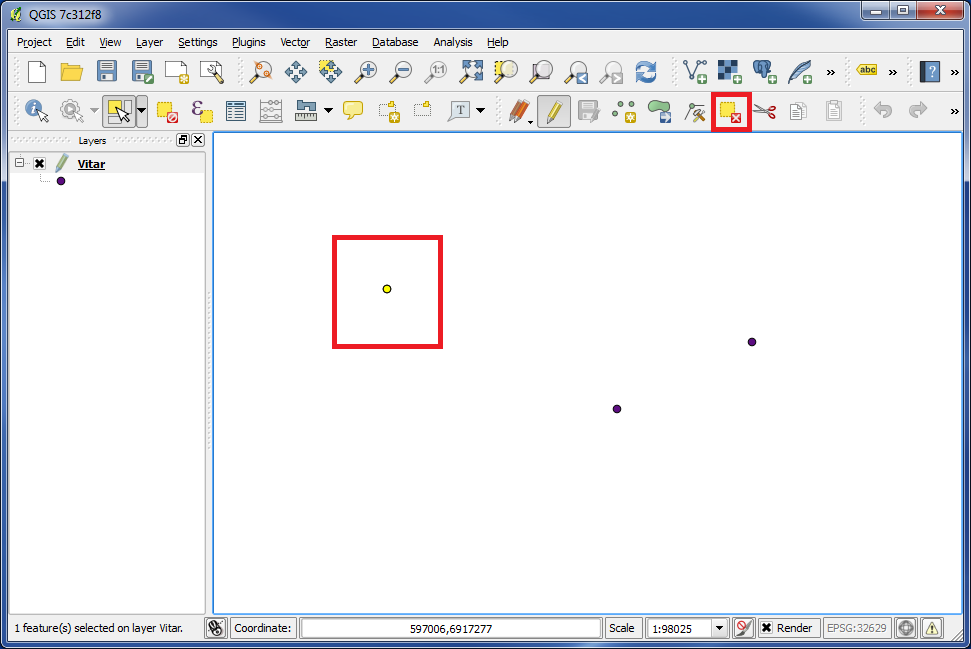Add a vector layer
The width and height of the screenshot is (971, 649).
tap(695, 72)
